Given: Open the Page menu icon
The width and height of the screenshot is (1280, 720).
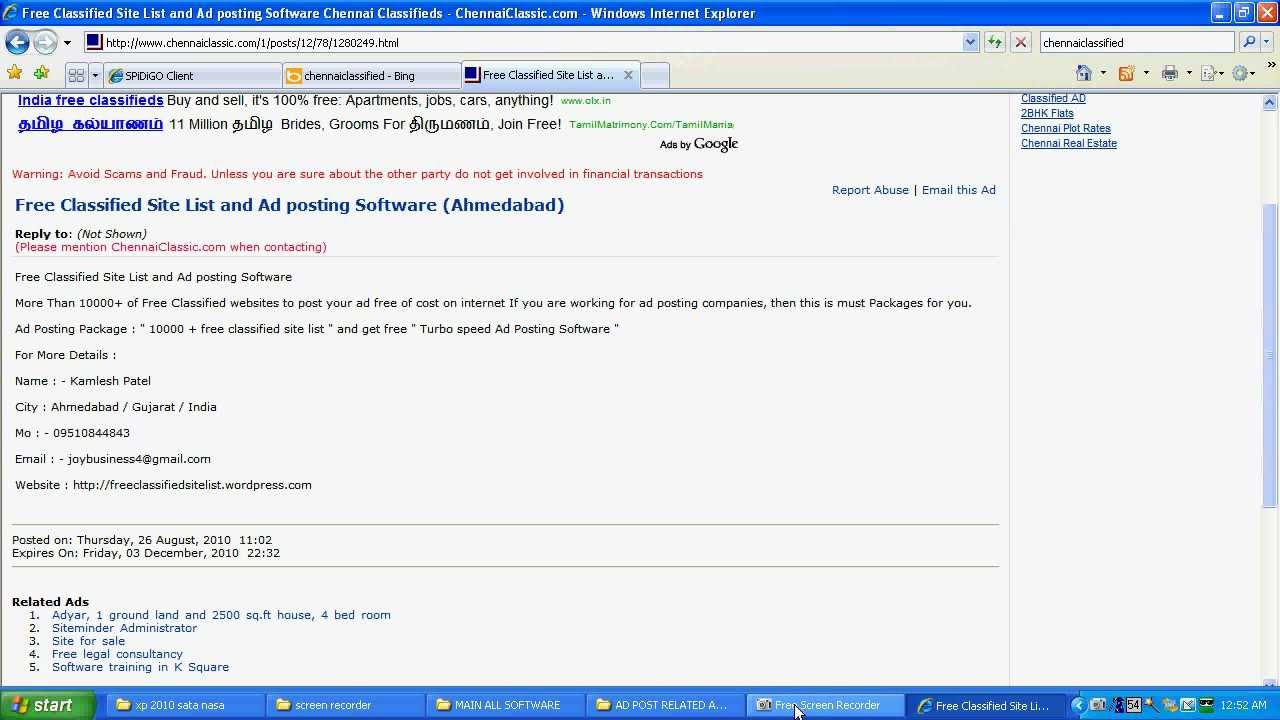Looking at the screenshot, I should [x=1211, y=73].
